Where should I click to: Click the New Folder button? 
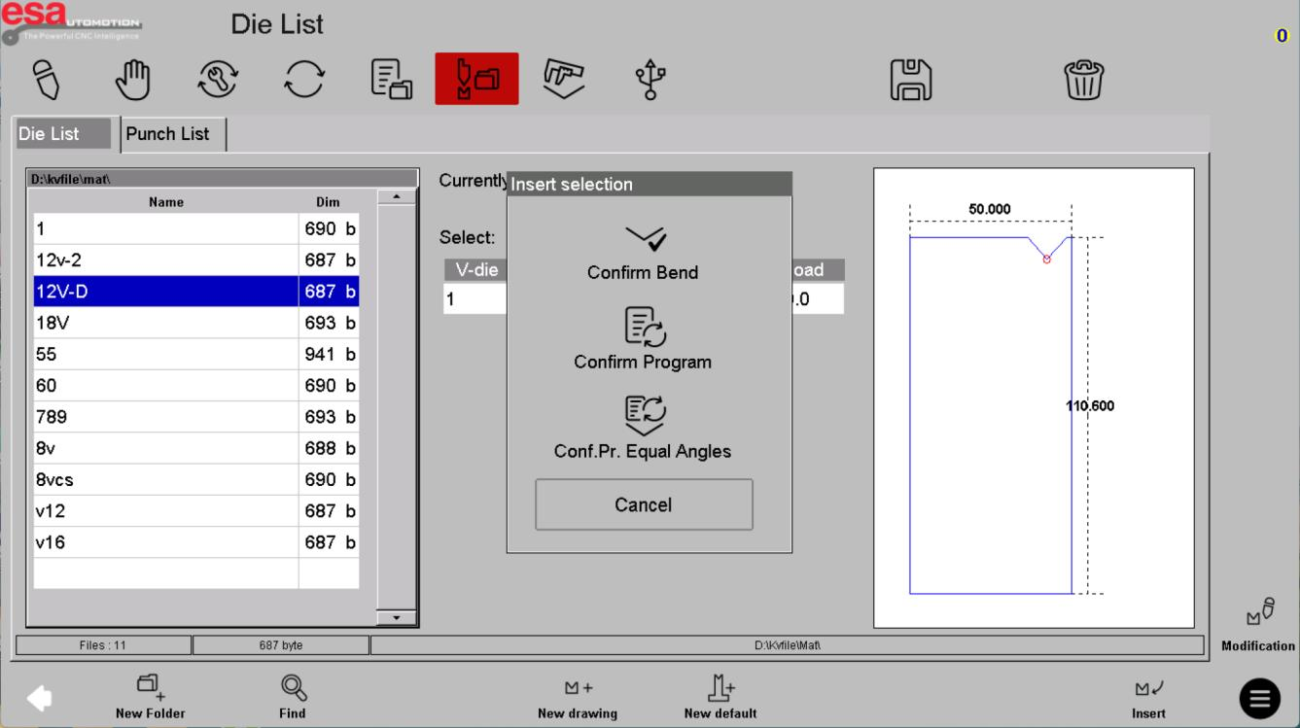click(150, 696)
